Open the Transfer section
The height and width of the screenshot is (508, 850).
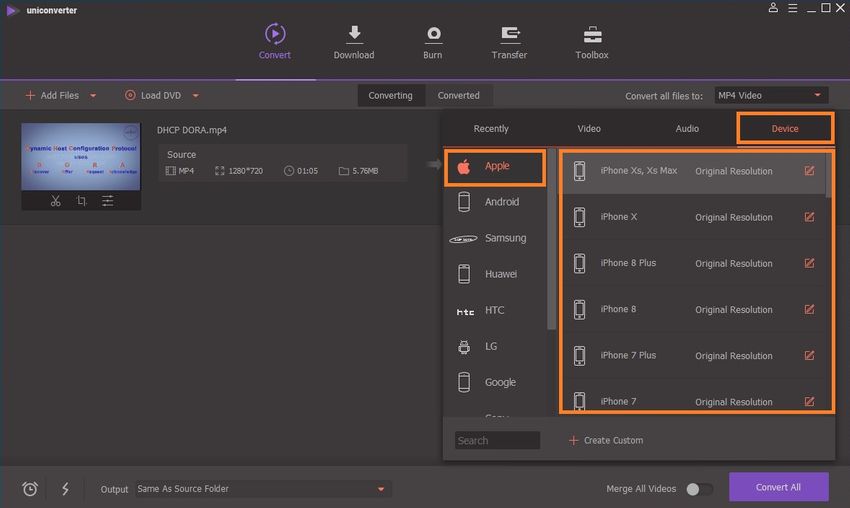pos(509,41)
